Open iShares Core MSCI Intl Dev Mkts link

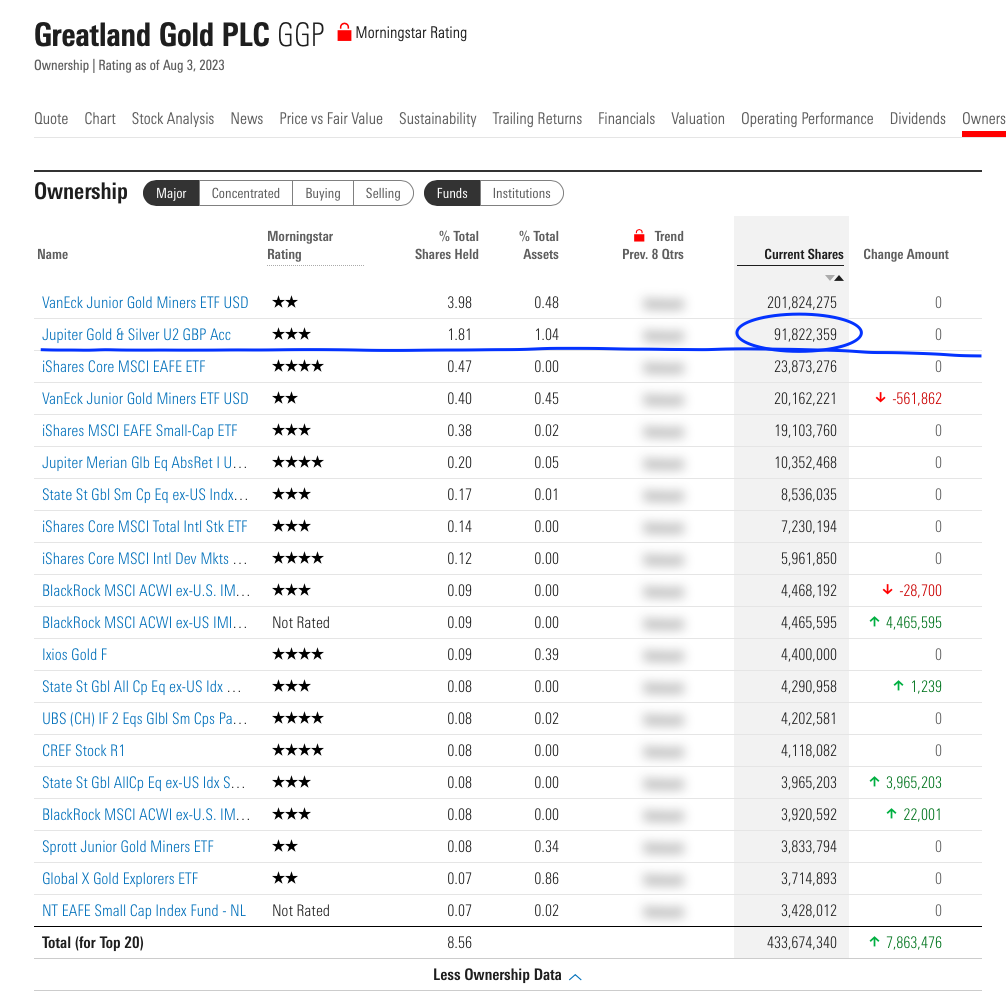(x=144, y=559)
